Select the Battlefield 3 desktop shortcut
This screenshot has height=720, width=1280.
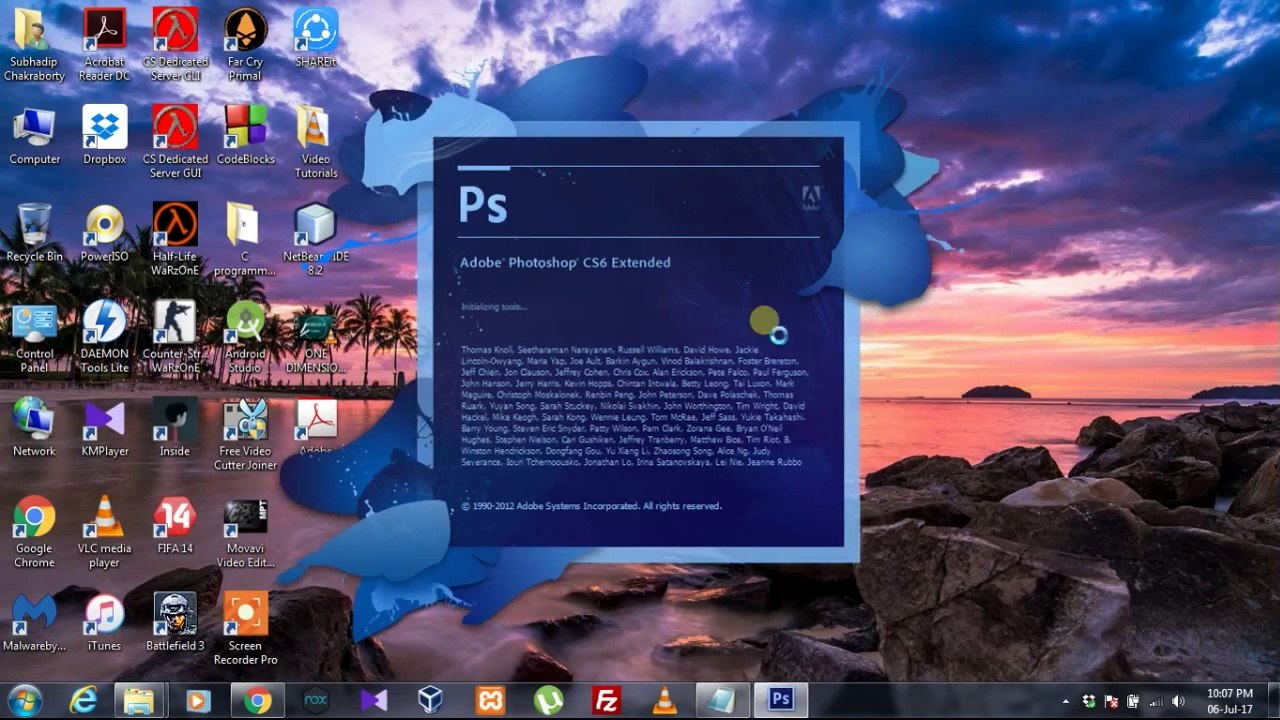click(x=175, y=622)
